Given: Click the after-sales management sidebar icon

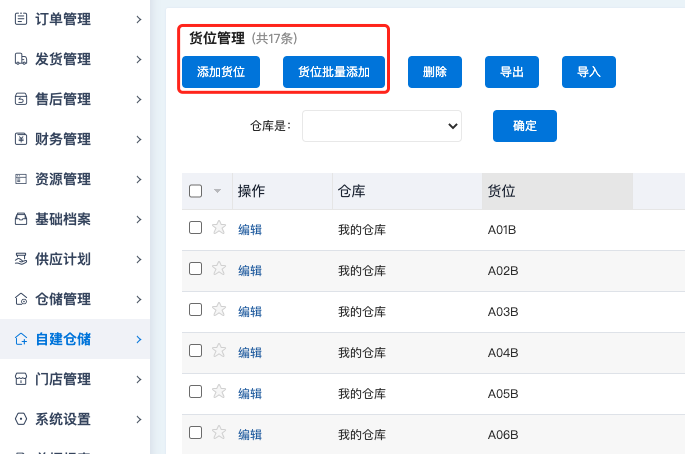Looking at the screenshot, I should tap(21, 99).
